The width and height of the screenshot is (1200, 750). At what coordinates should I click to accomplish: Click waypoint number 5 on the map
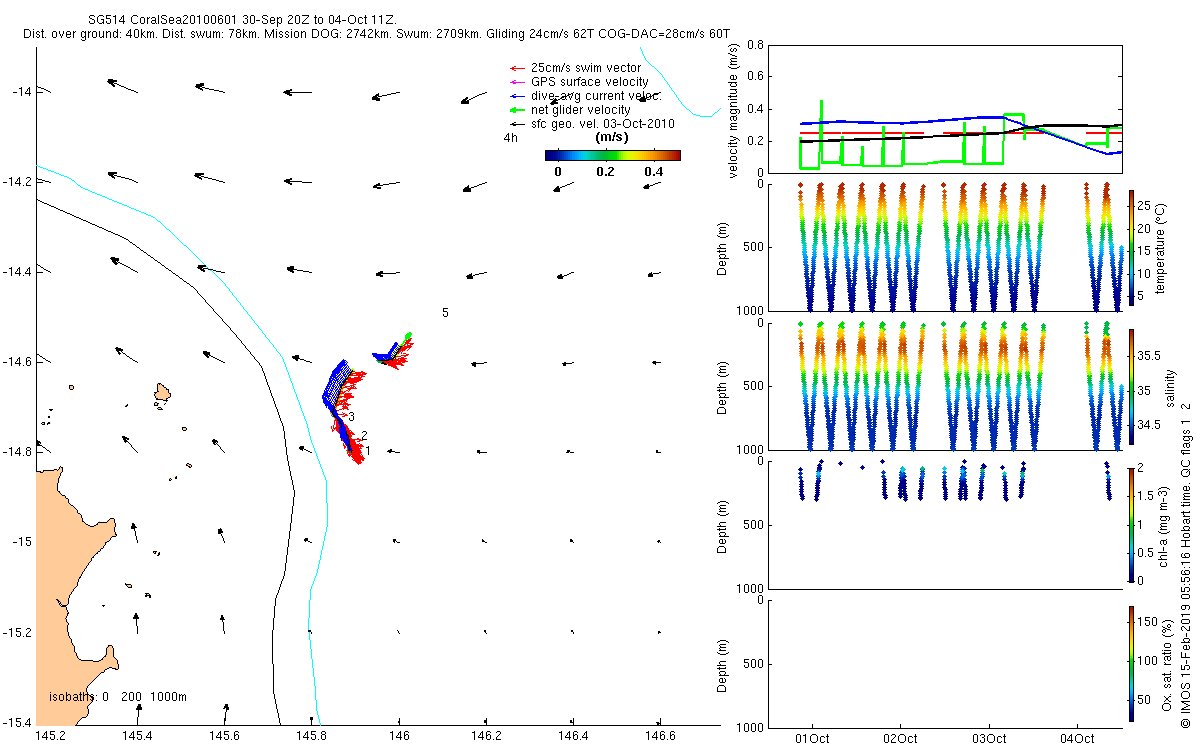445,313
